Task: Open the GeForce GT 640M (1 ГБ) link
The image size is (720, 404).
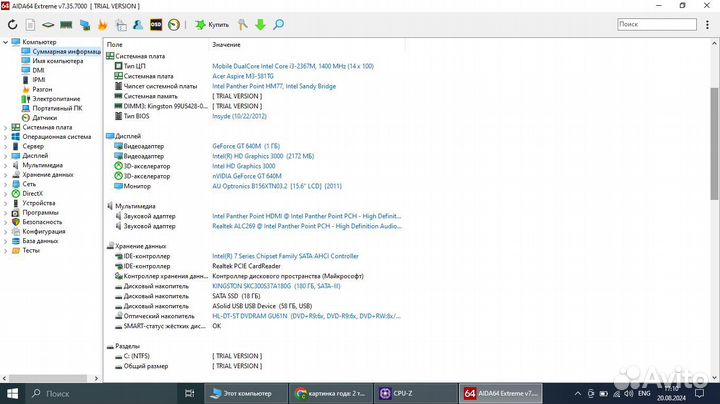Action: (x=246, y=146)
